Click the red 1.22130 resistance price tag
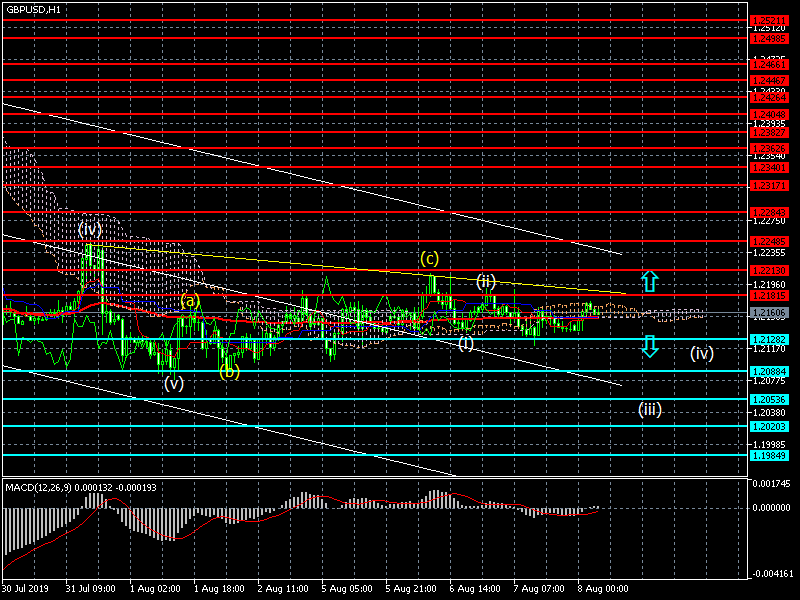This screenshot has width=800, height=600. pos(770,271)
